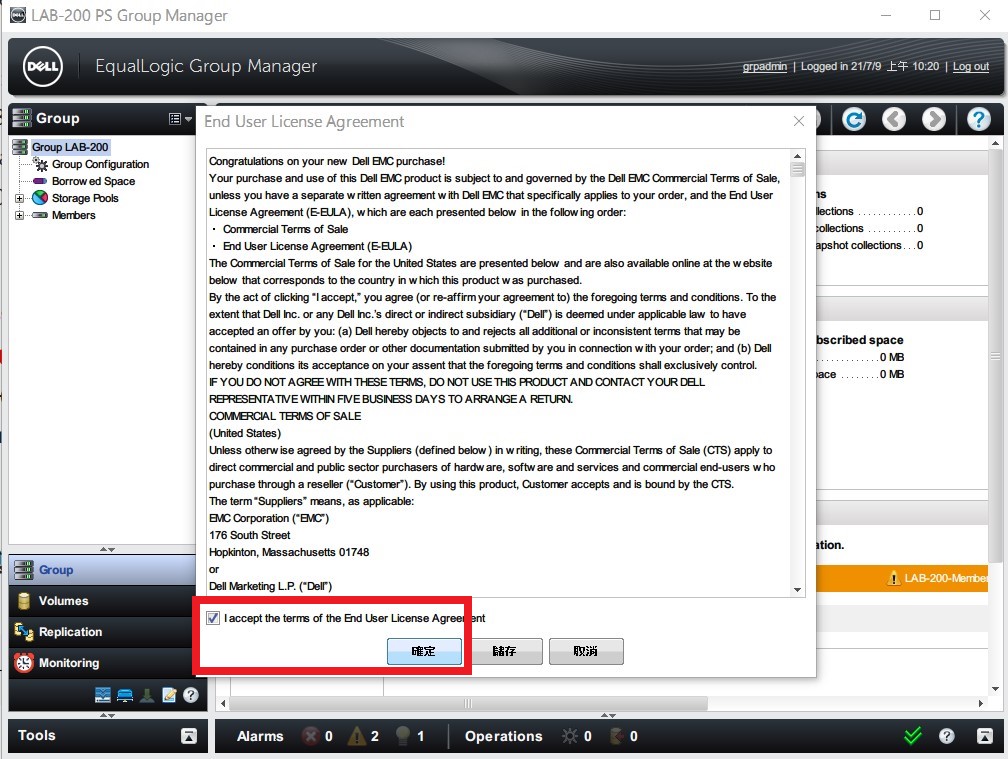Click the EULA text scrollbar down arrow
This screenshot has height=759, width=1008.
pos(797,590)
